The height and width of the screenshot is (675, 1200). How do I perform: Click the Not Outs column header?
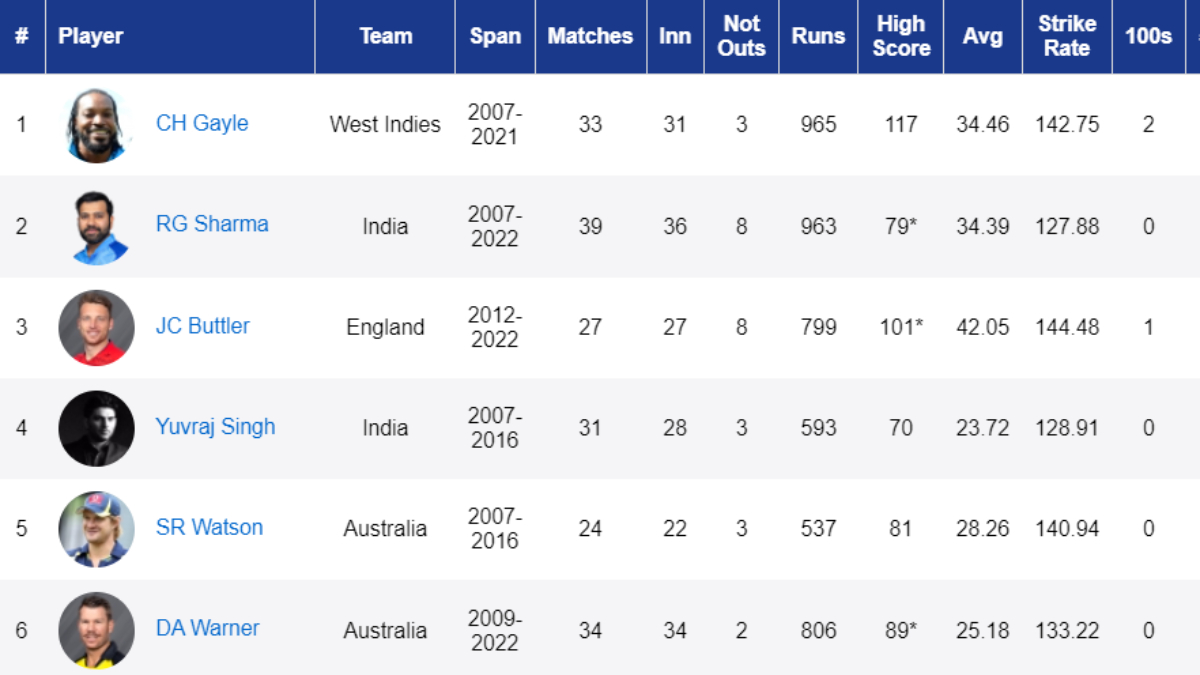coord(741,36)
